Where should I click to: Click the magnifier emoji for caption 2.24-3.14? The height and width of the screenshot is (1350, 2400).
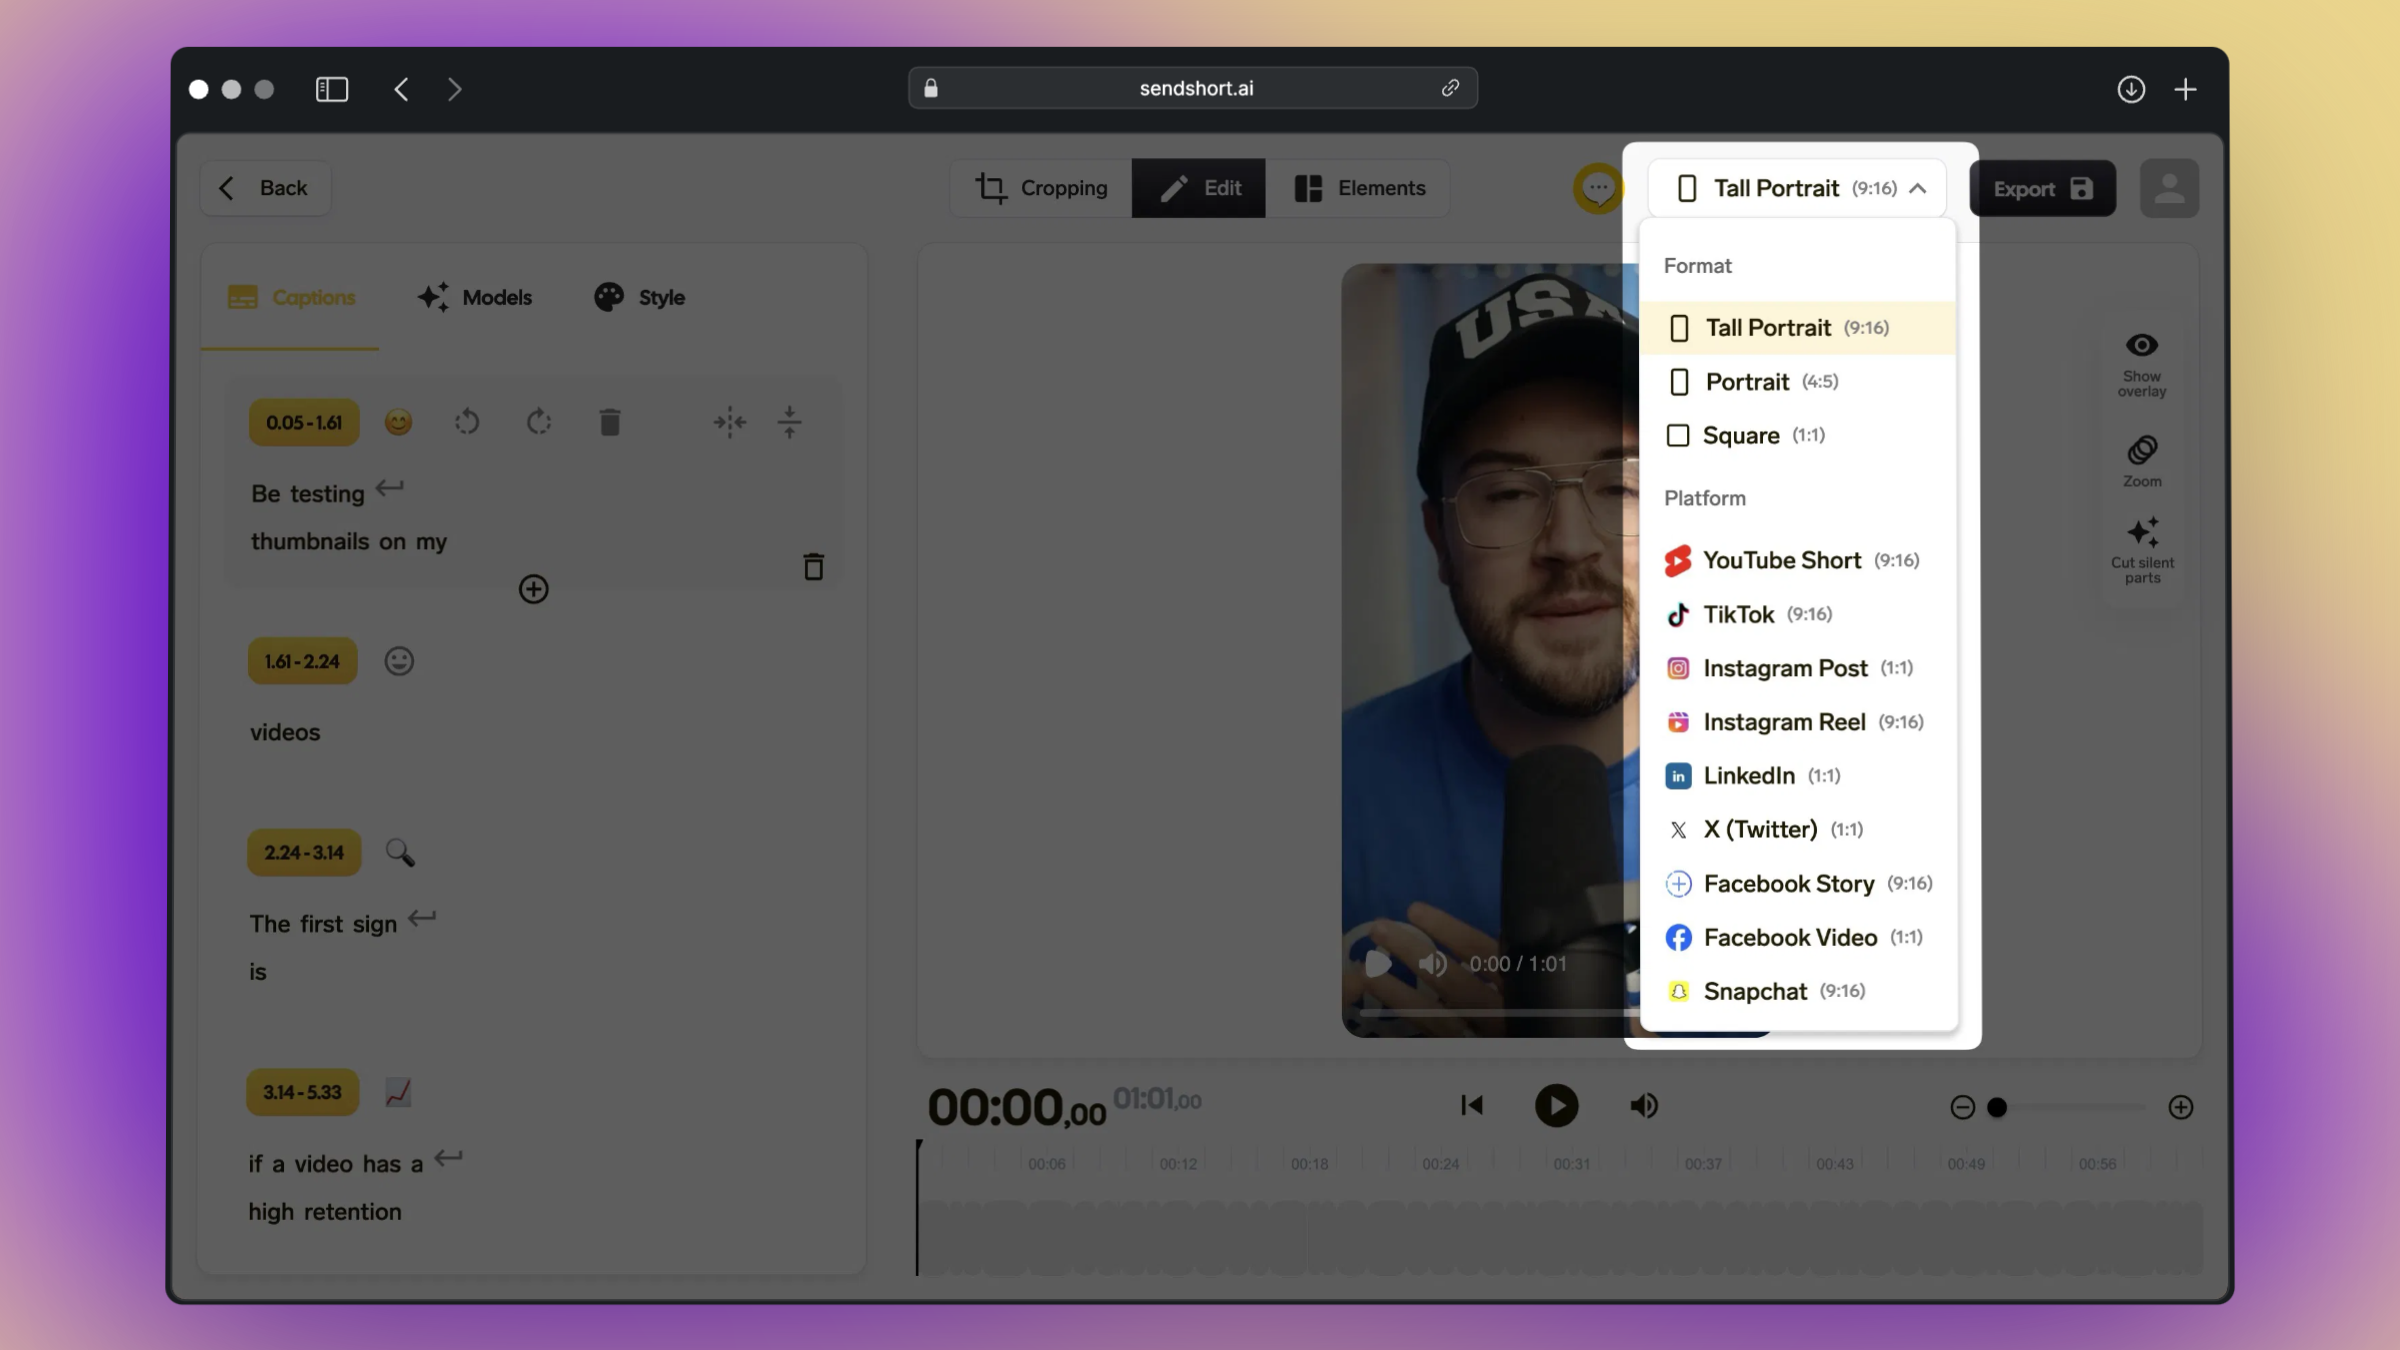(400, 853)
